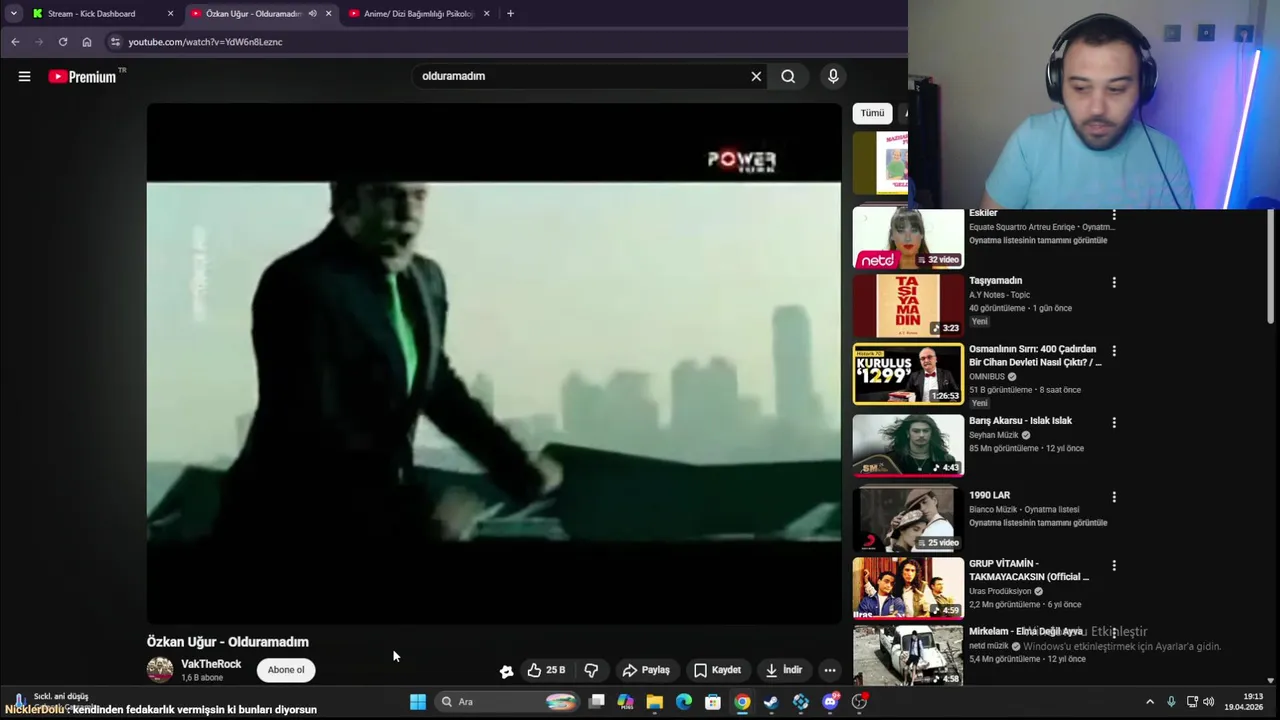The height and width of the screenshot is (720, 1280).
Task: Subscribe with the Abone ol button
Action: 286,670
